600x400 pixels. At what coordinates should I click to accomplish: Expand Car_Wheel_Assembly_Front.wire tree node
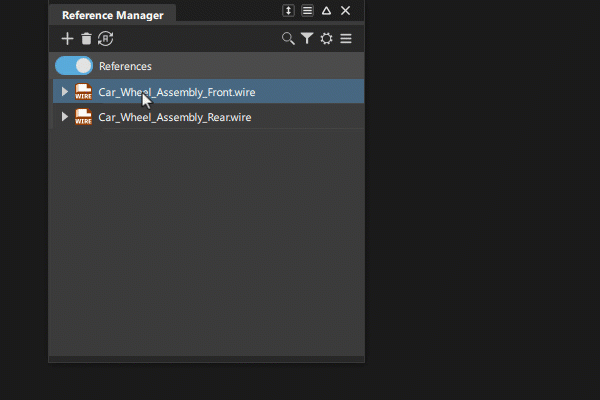click(65, 92)
